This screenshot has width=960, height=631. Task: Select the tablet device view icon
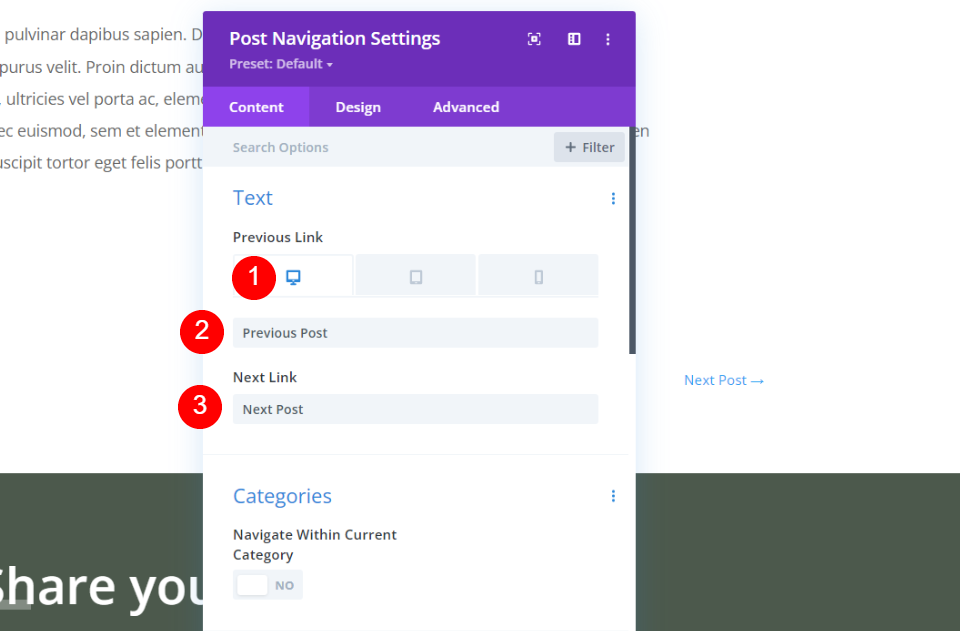click(416, 277)
